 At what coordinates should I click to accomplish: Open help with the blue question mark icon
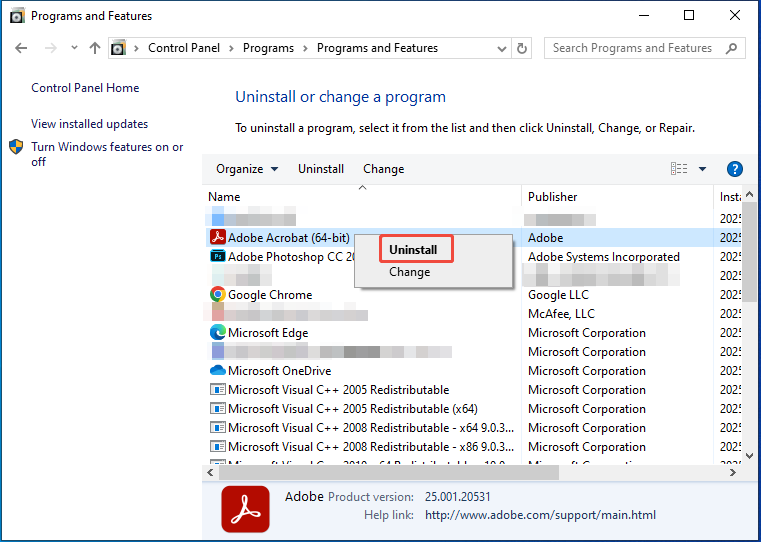735,169
